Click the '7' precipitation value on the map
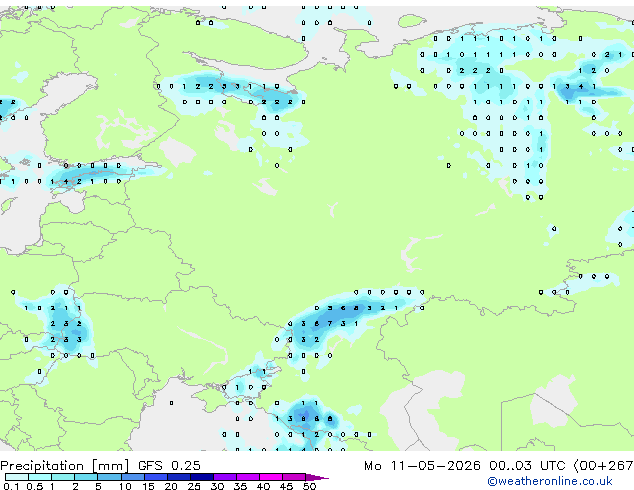Screen dimensions: 634x490 tap(330, 323)
